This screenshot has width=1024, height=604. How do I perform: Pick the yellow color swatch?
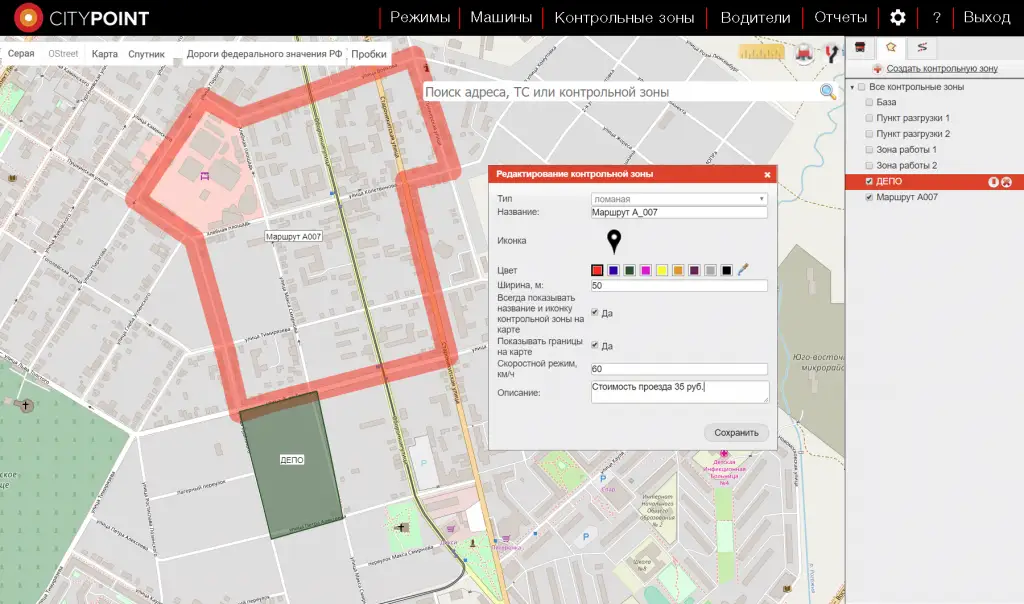pos(662,270)
